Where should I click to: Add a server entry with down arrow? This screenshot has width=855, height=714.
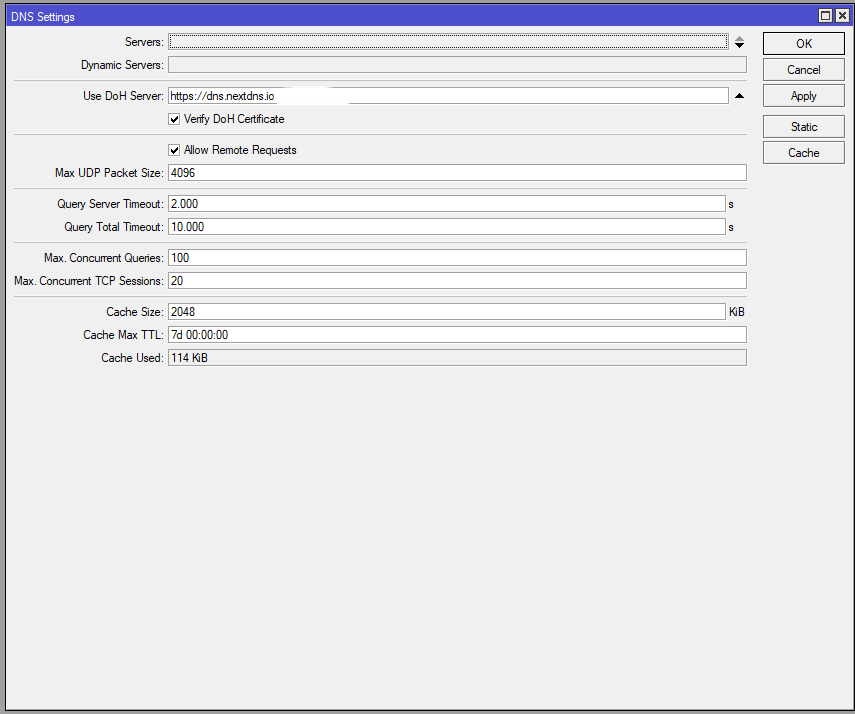(x=739, y=45)
